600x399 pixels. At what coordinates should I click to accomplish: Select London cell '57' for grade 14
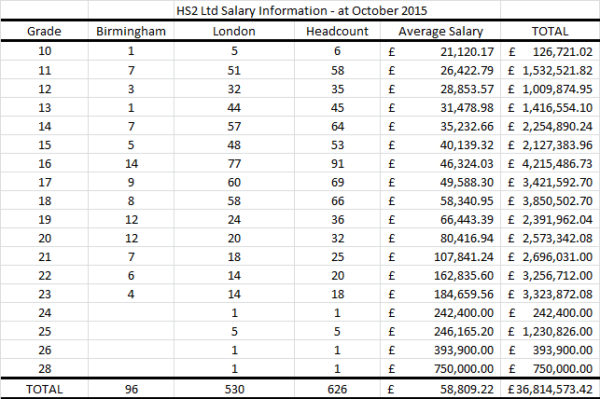234,126
